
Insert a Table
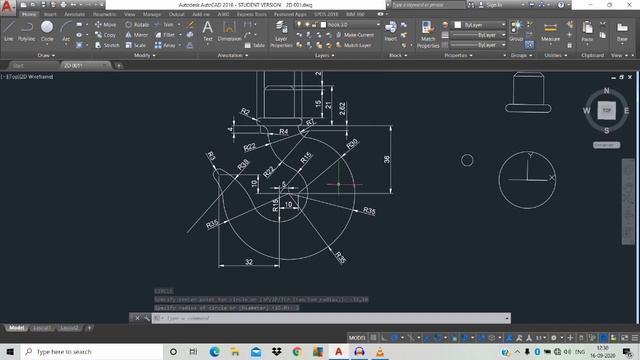point(255,45)
